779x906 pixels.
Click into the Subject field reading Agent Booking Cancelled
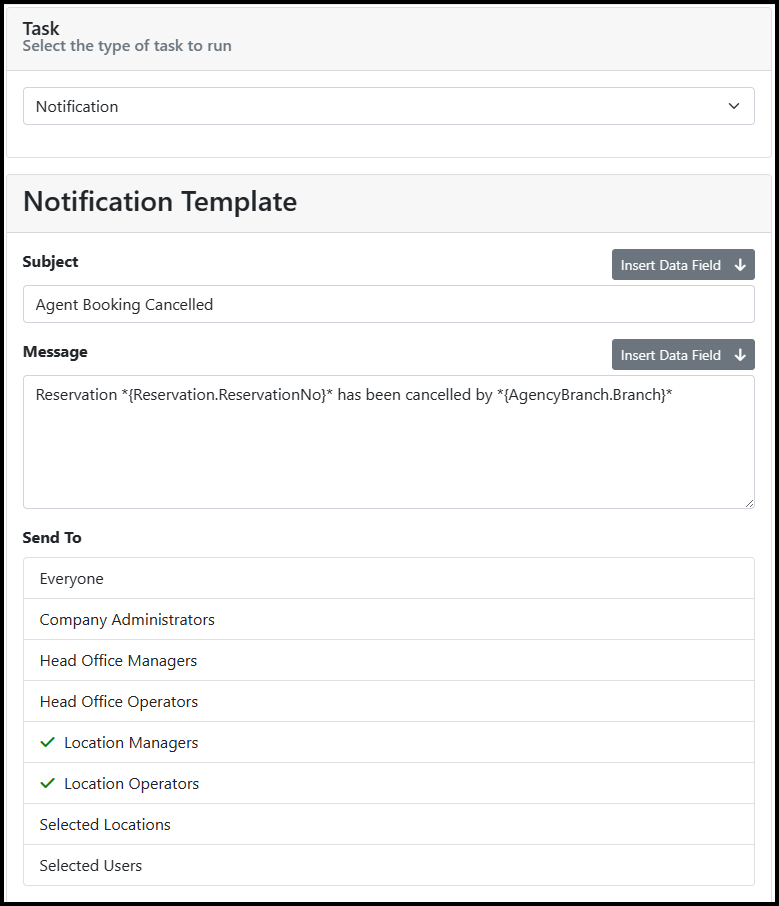click(x=388, y=305)
